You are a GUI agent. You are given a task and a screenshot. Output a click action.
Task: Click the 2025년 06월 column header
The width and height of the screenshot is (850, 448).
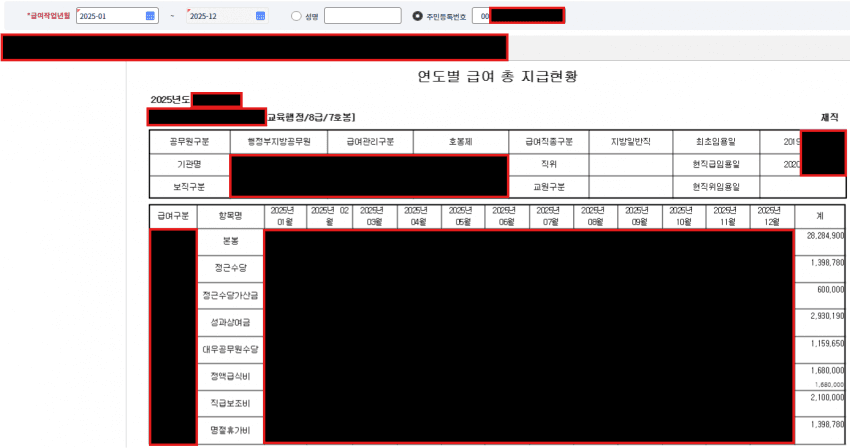pos(506,216)
